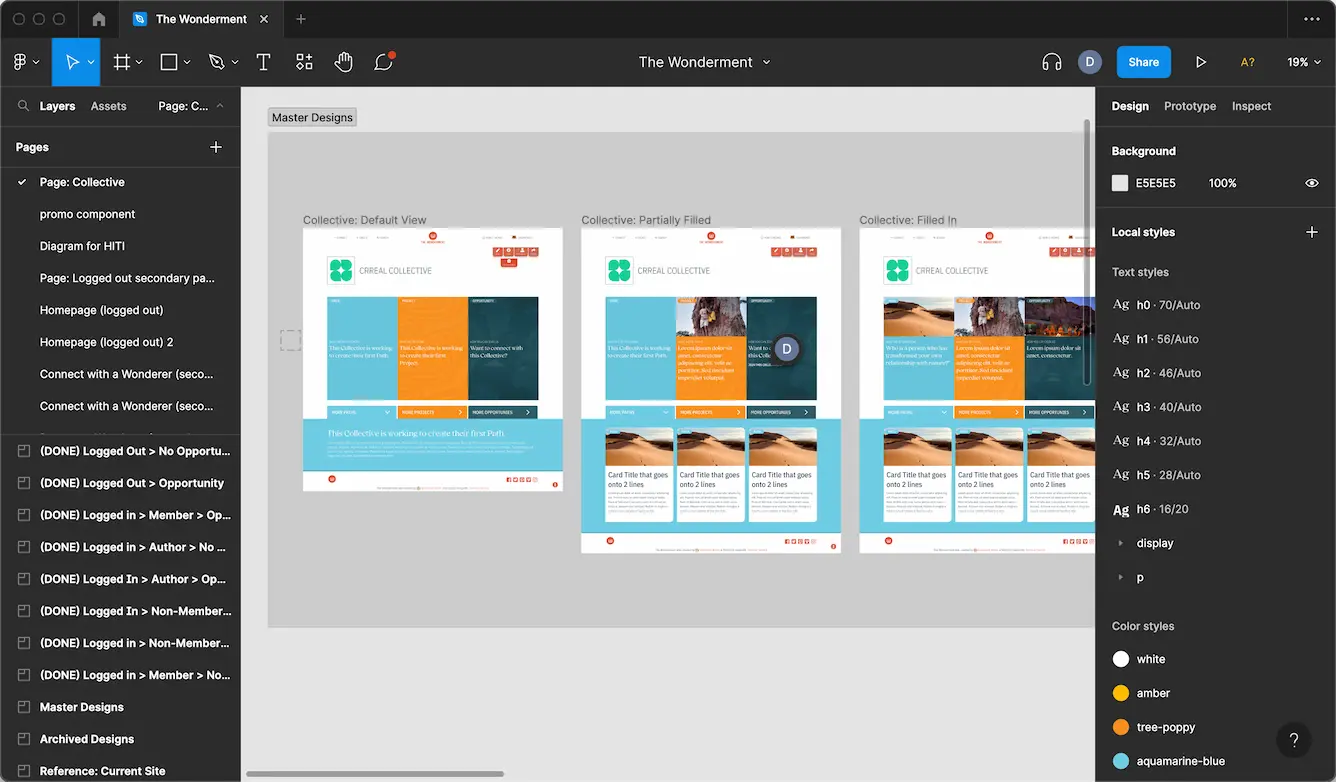
Task: Open a new tab with plus icon
Action: (301, 19)
